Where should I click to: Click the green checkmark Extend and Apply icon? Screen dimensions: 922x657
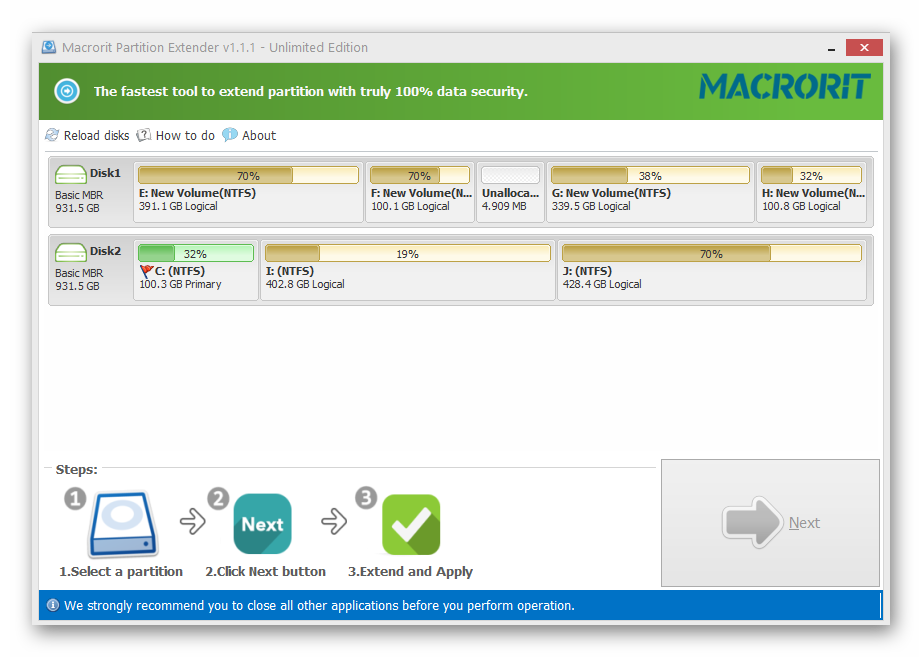pos(411,525)
